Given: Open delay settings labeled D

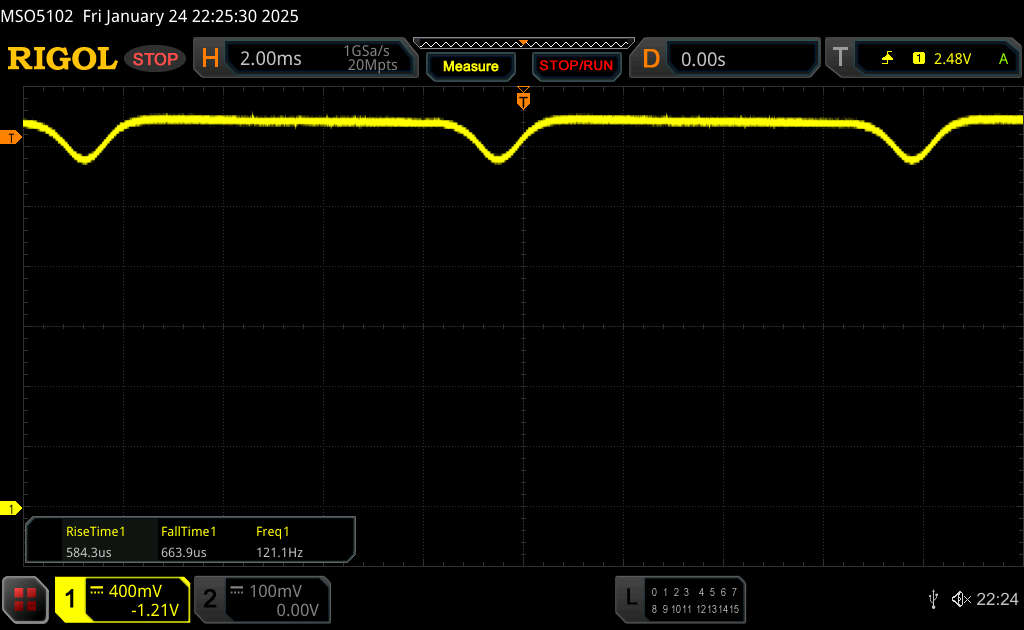Looking at the screenshot, I should tap(650, 59).
